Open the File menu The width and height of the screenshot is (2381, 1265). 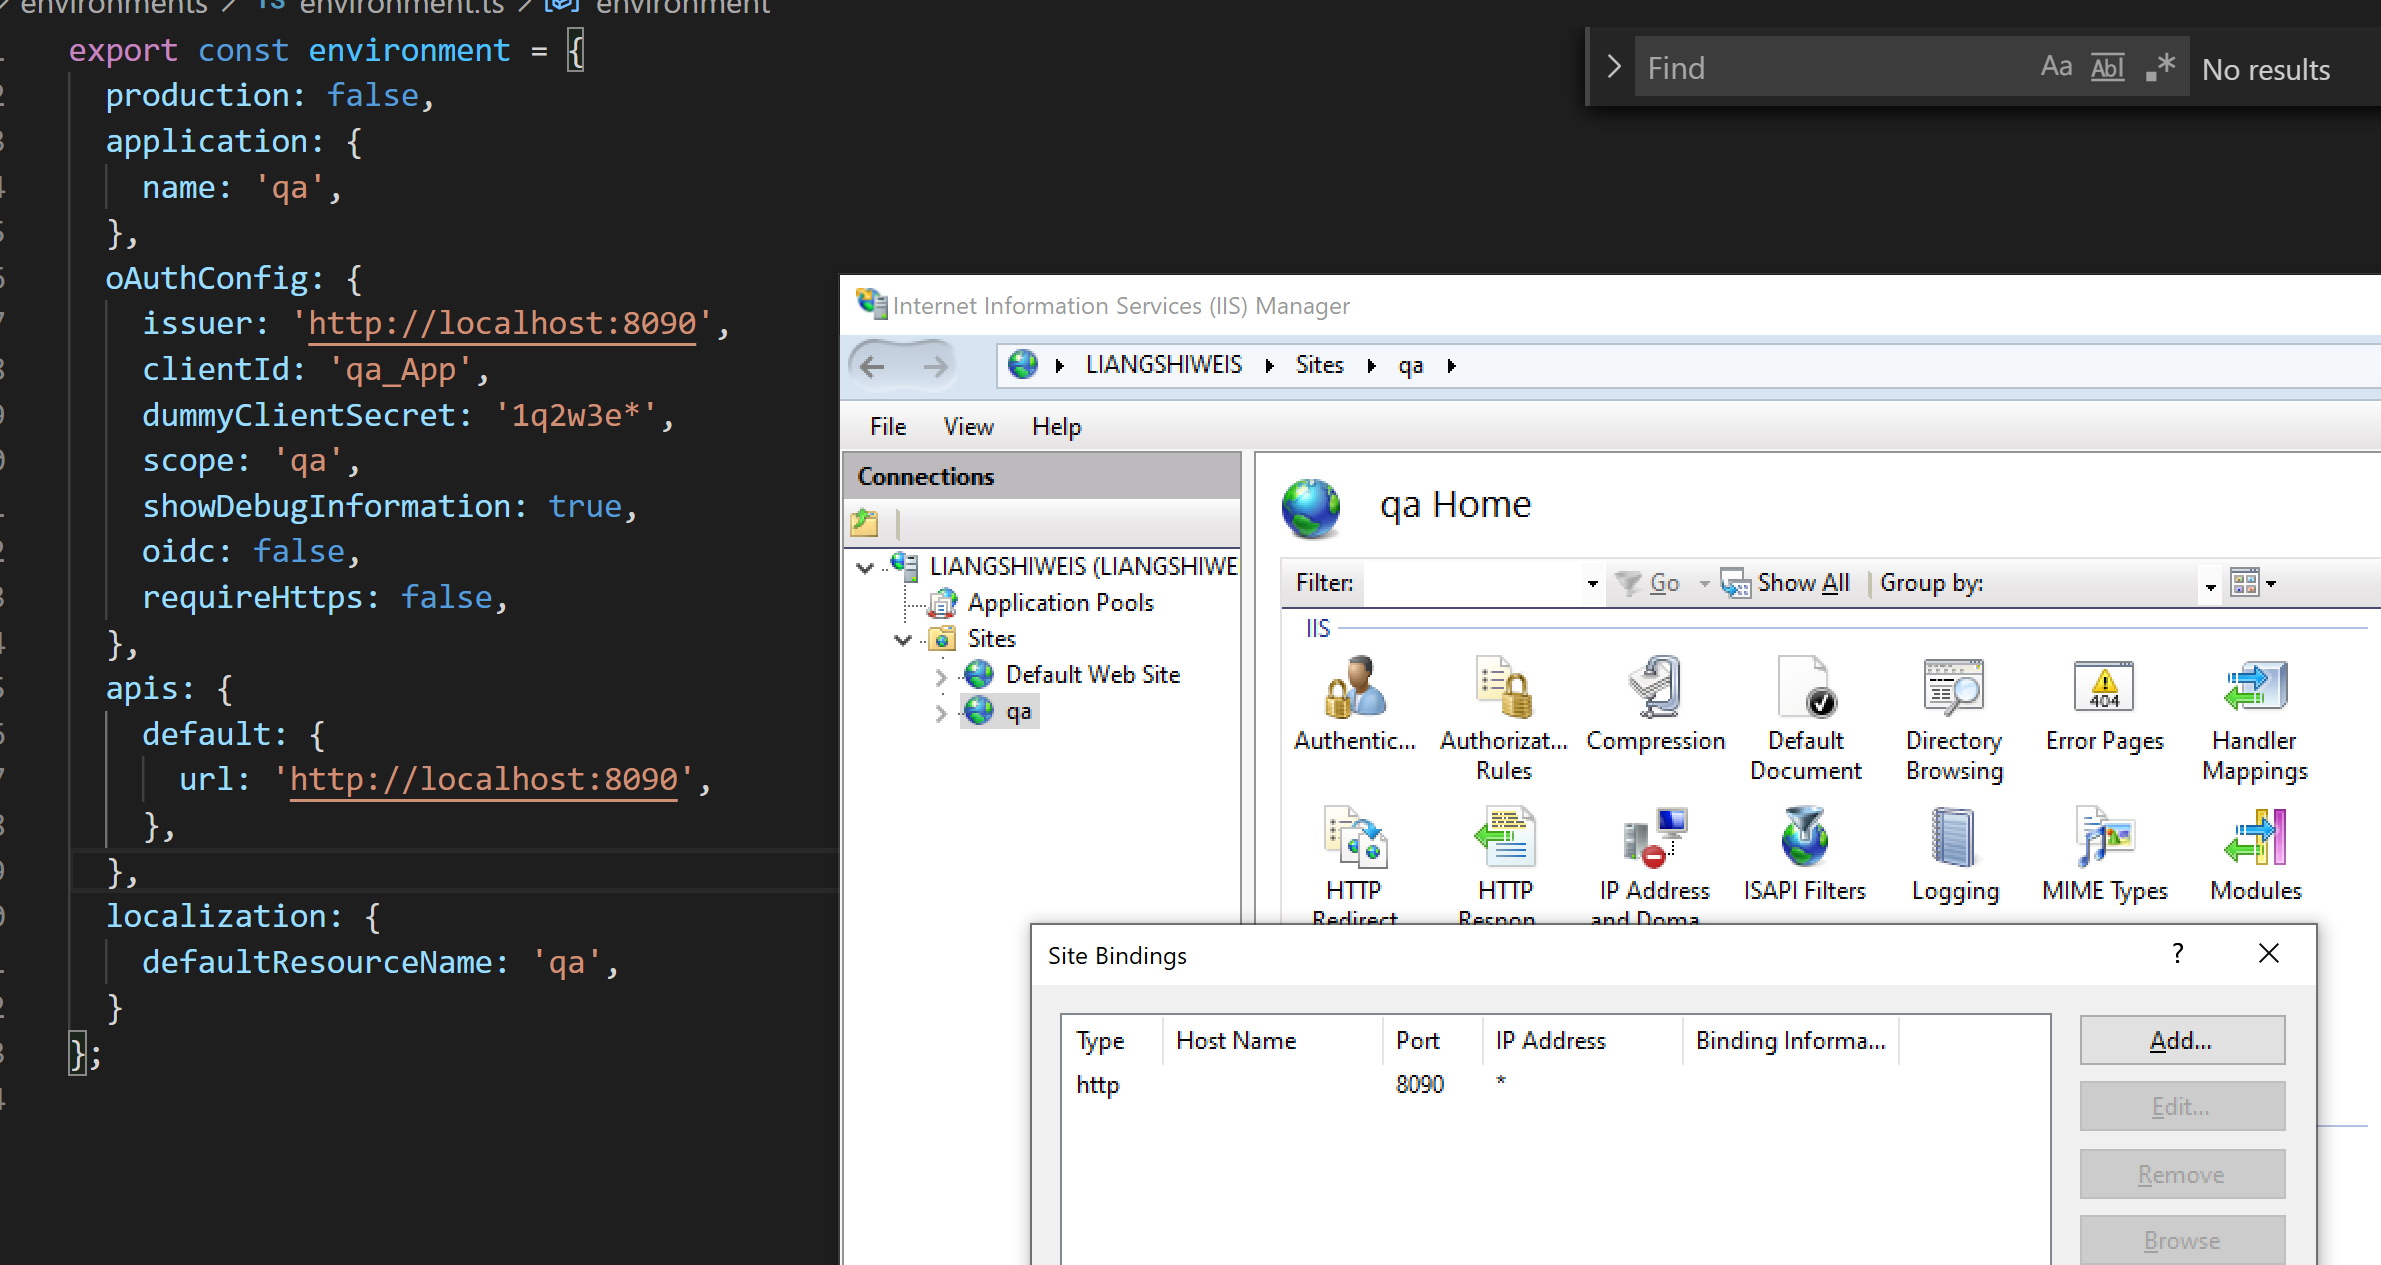point(887,427)
